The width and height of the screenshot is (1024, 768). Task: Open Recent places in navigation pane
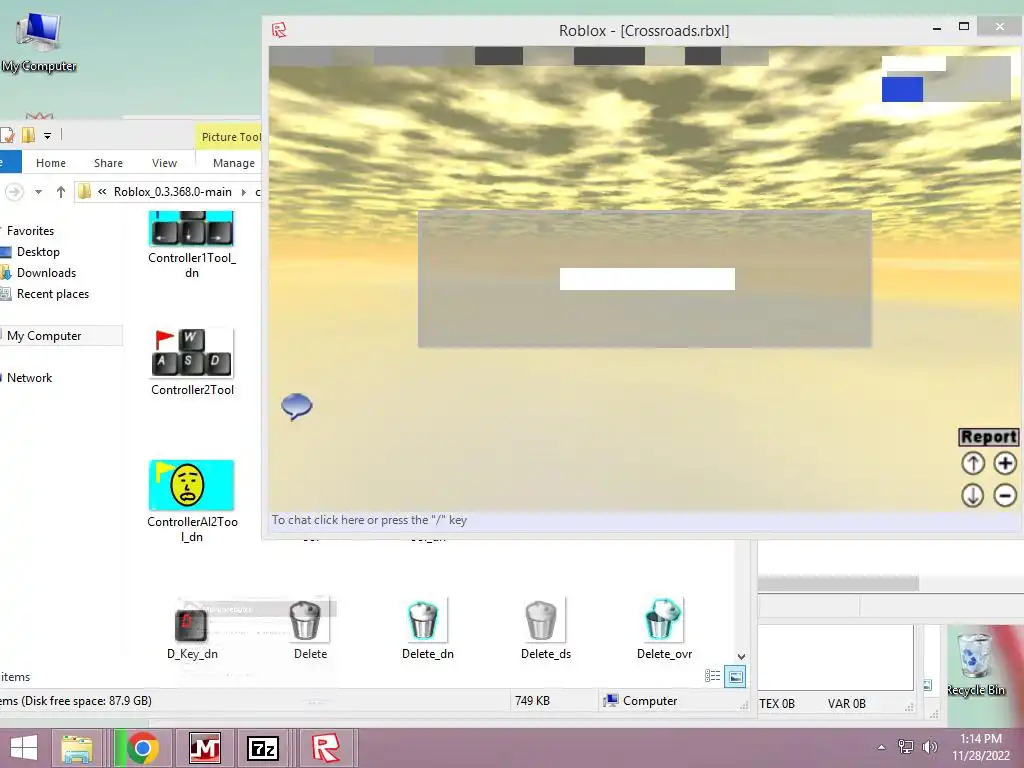[52, 294]
